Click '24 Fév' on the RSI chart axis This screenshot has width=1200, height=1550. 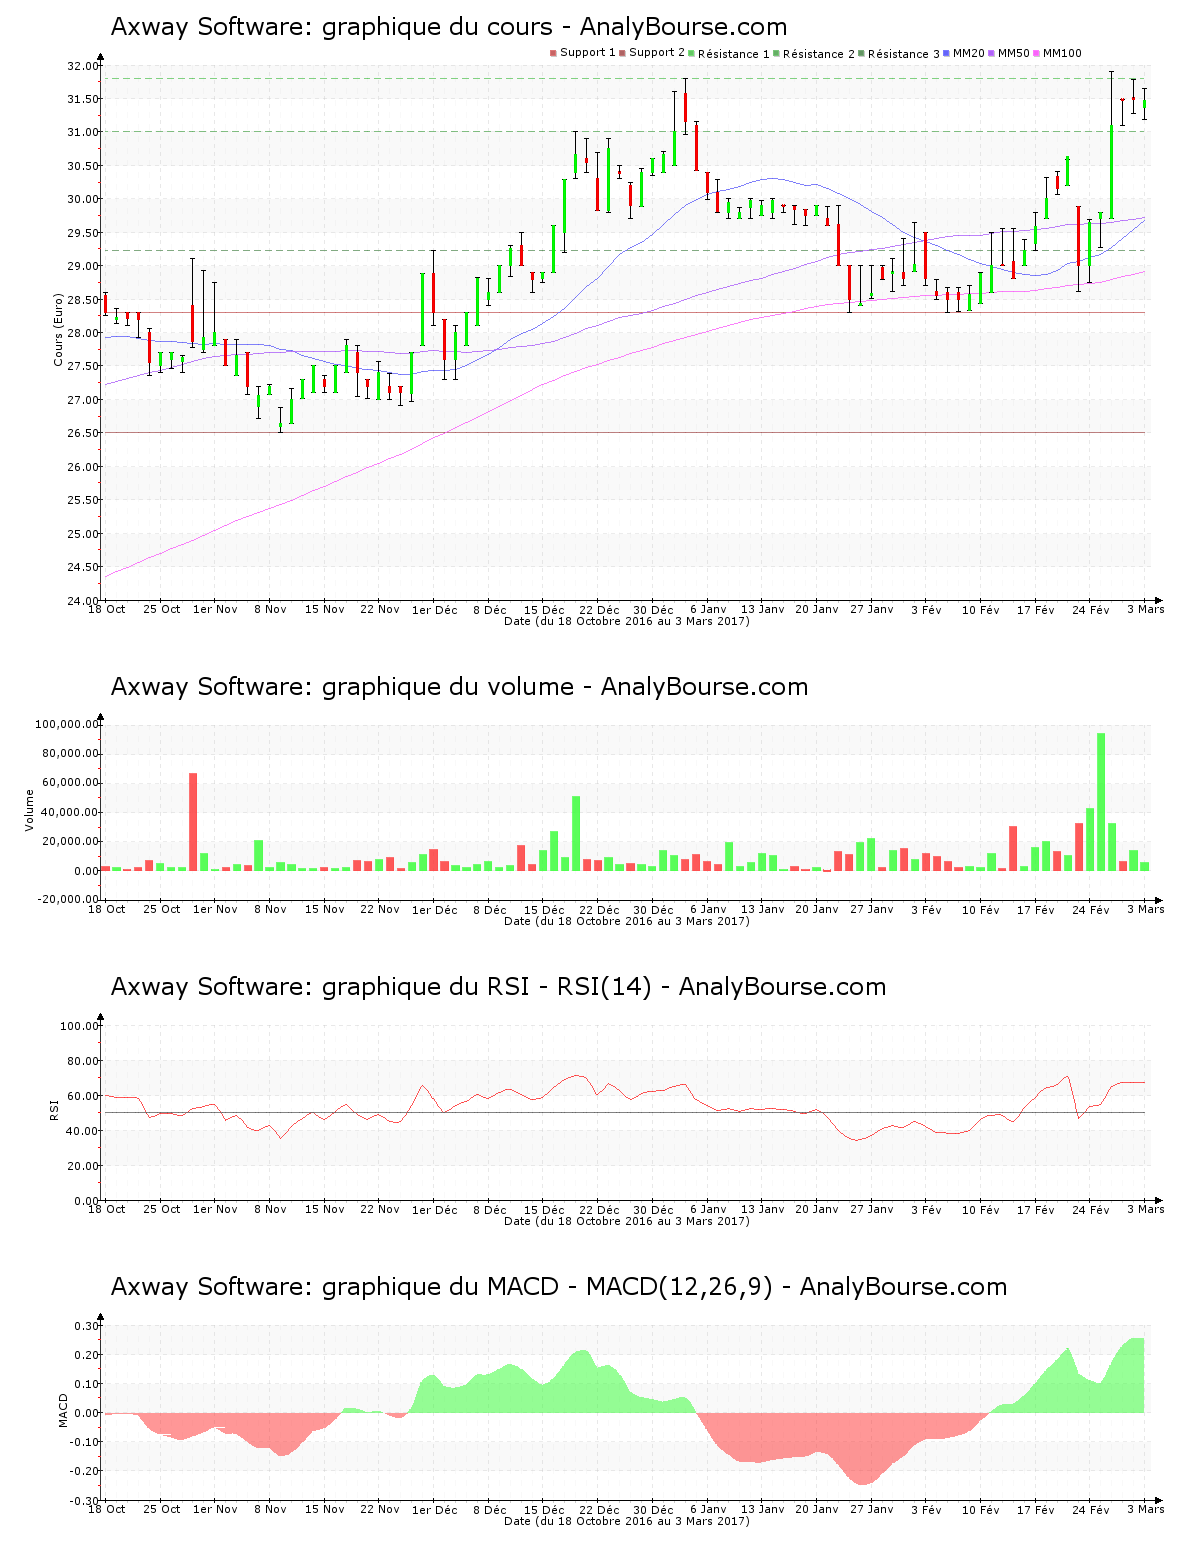coord(1091,1210)
